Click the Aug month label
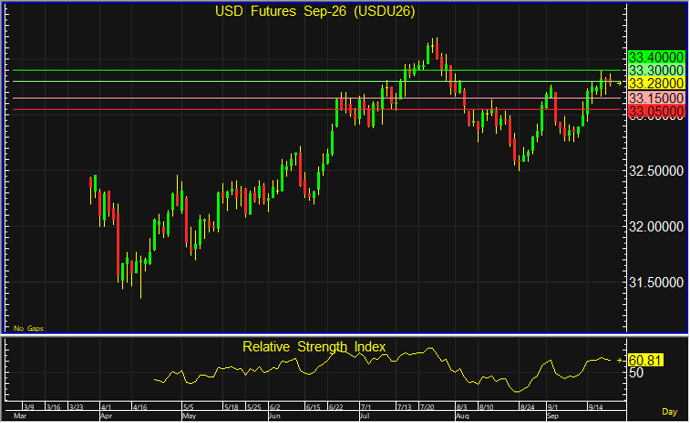 click(x=462, y=416)
